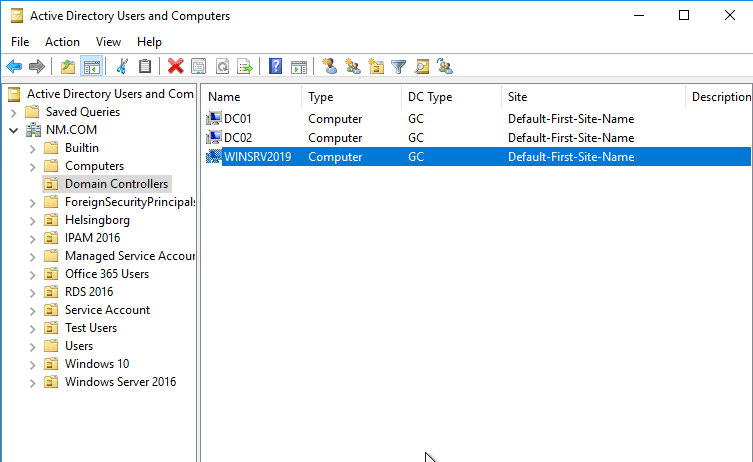Open the Help menu
The image size is (753, 462).
click(x=149, y=42)
